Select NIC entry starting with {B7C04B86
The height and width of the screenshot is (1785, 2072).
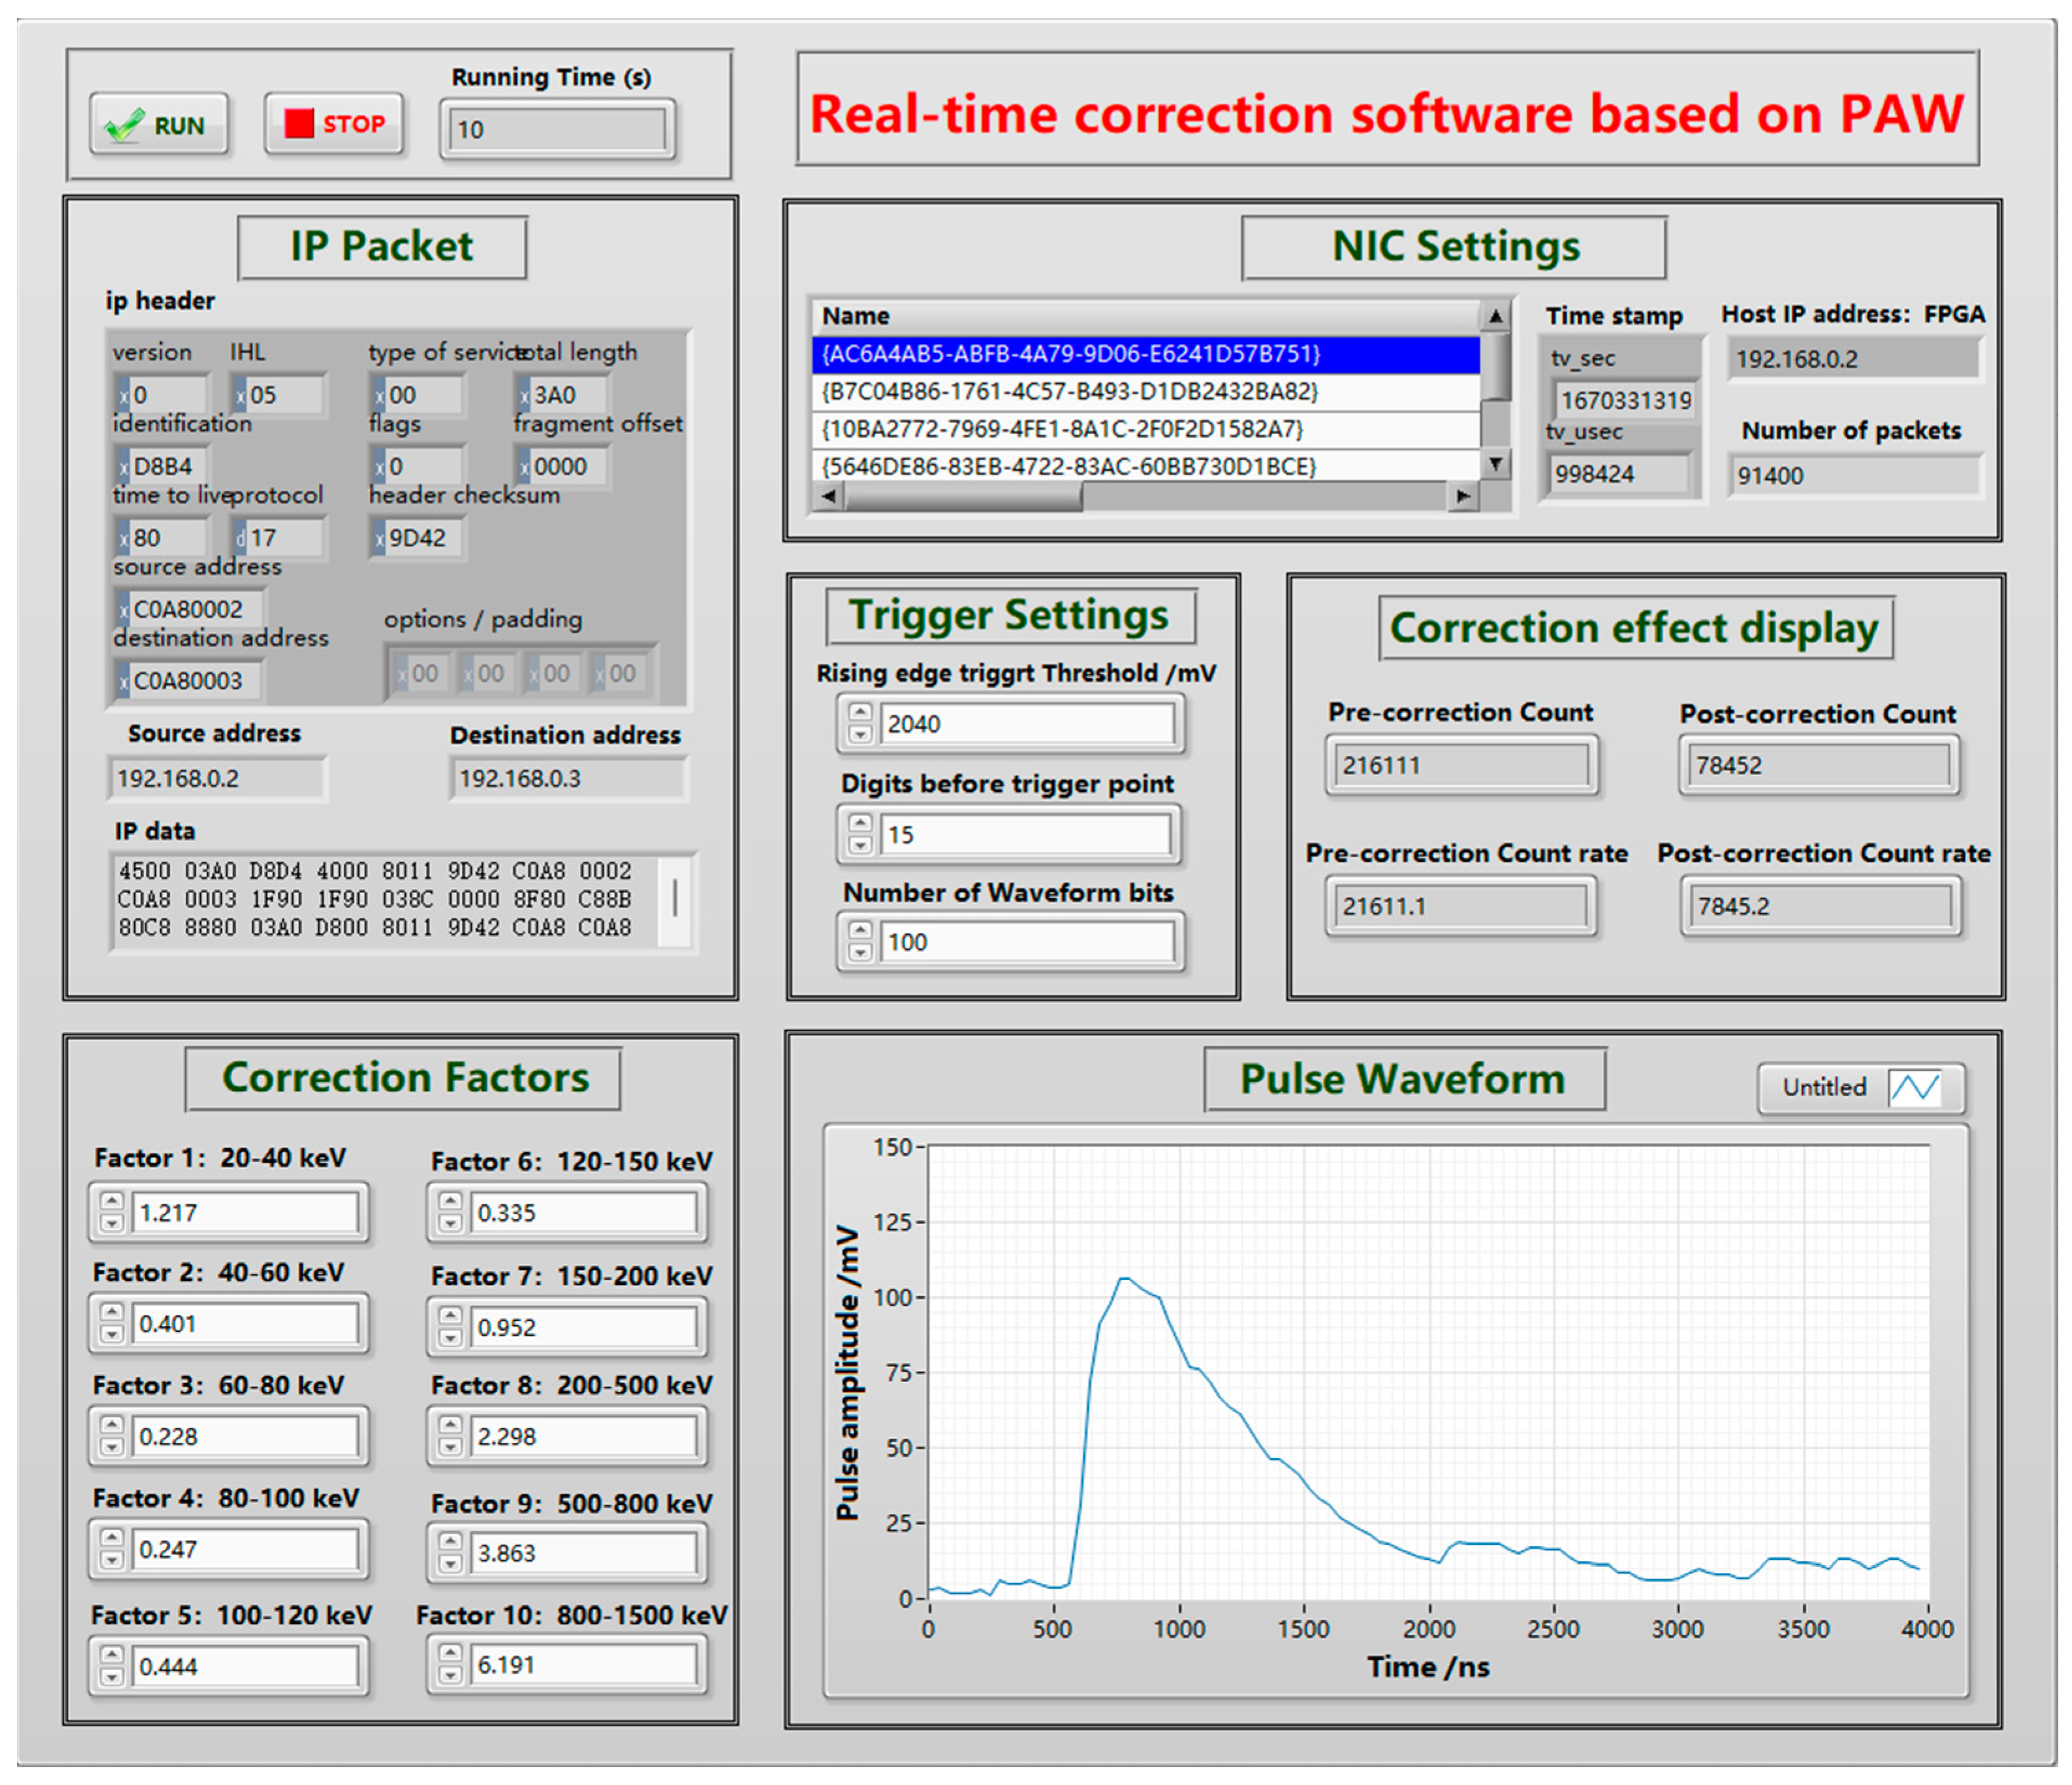[1069, 391]
